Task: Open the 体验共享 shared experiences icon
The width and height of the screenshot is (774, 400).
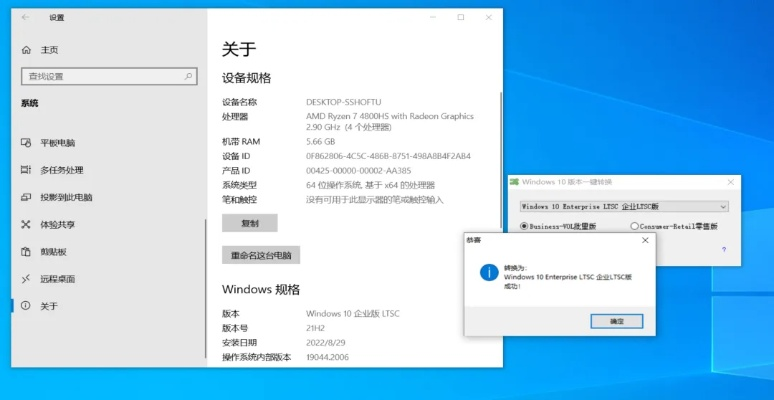Action: click(x=26, y=225)
